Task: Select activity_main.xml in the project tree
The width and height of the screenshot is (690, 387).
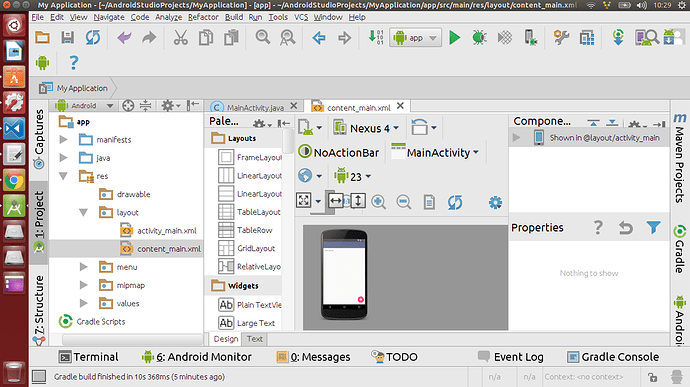Action: 167,231
